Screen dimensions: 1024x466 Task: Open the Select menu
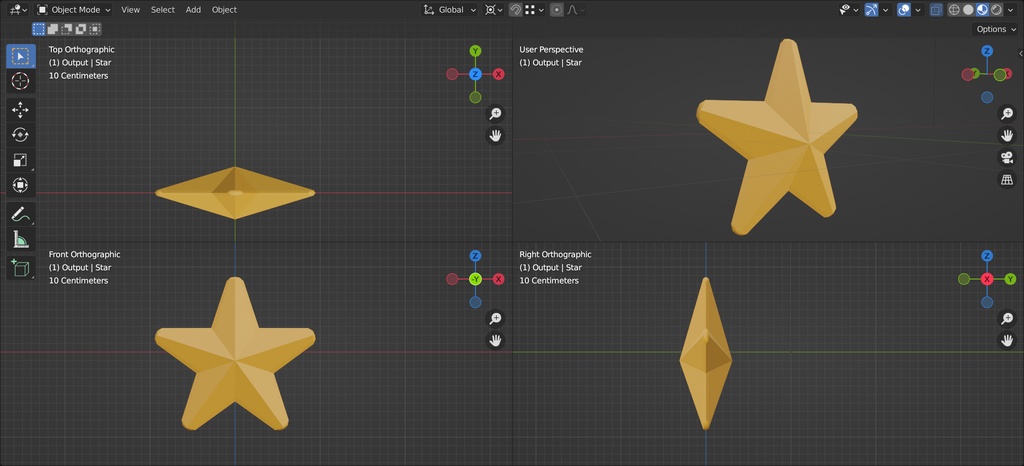point(163,10)
